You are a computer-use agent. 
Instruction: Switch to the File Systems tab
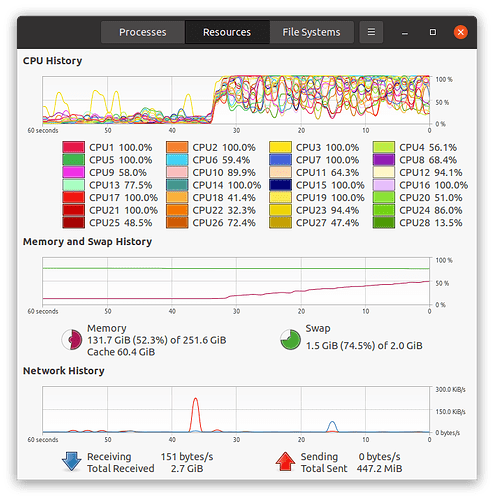pyautogui.click(x=311, y=32)
